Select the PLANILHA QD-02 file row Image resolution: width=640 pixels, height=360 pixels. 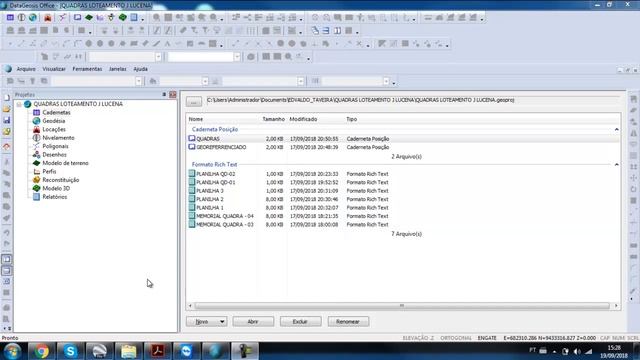click(403, 174)
